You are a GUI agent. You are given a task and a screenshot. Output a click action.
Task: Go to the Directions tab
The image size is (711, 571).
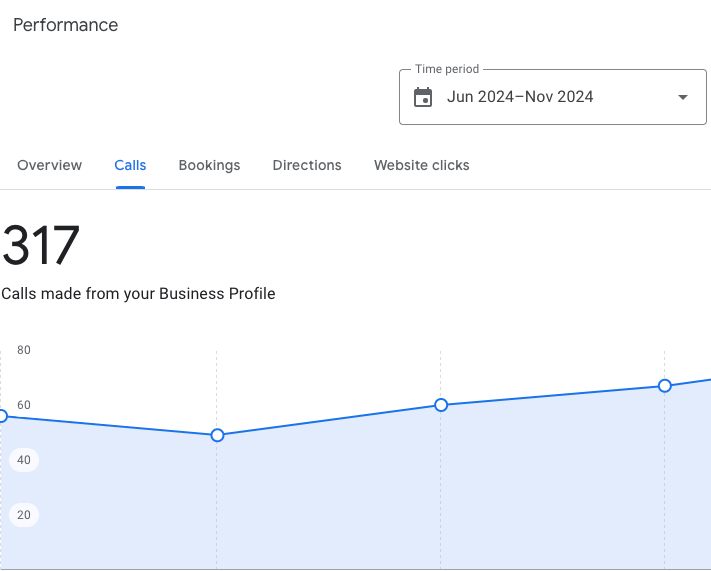click(x=307, y=165)
